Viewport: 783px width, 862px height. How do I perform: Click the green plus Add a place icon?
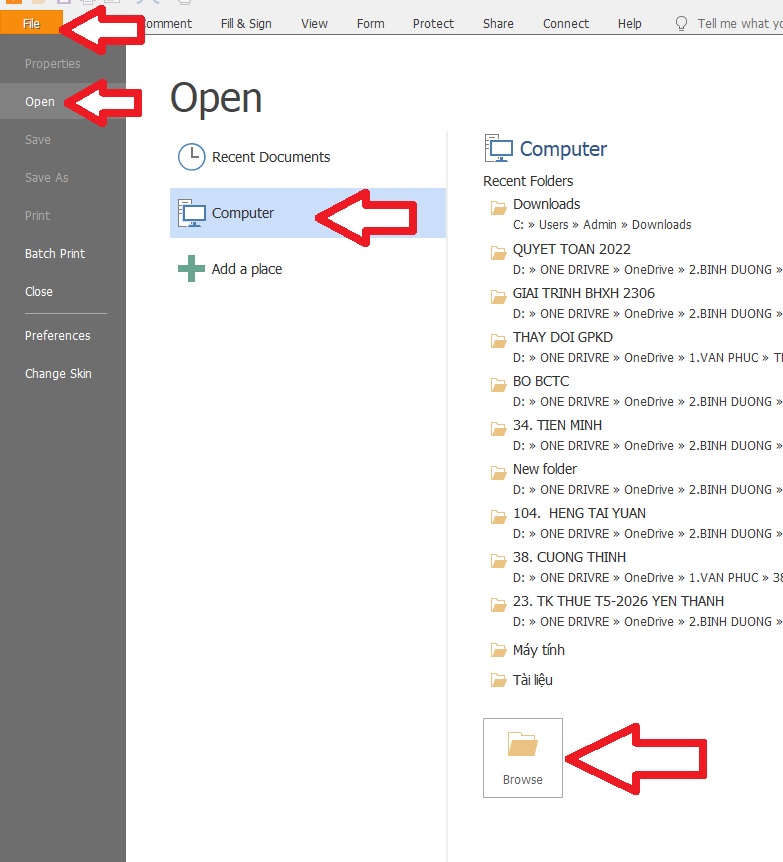[191, 269]
